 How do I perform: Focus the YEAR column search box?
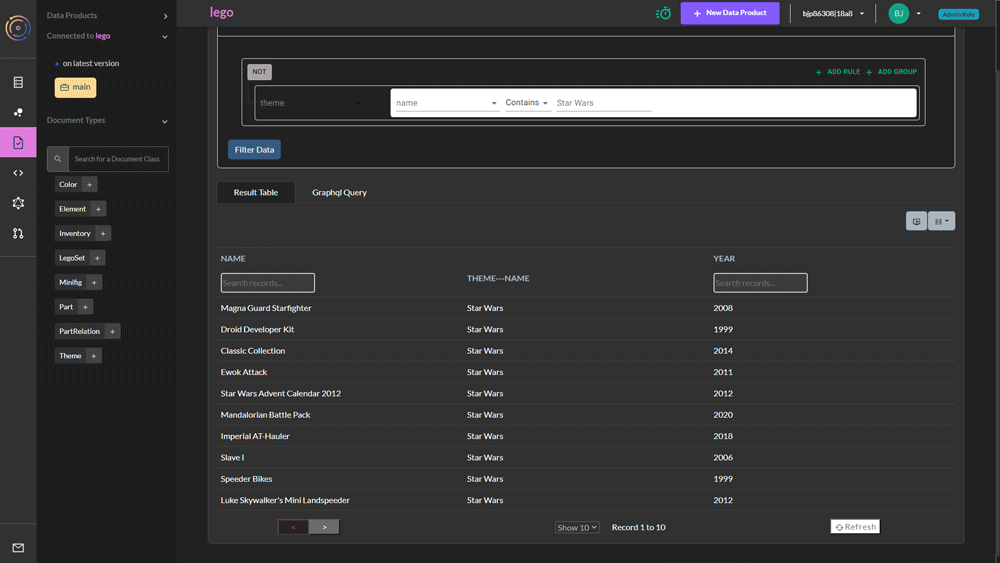[760, 283]
